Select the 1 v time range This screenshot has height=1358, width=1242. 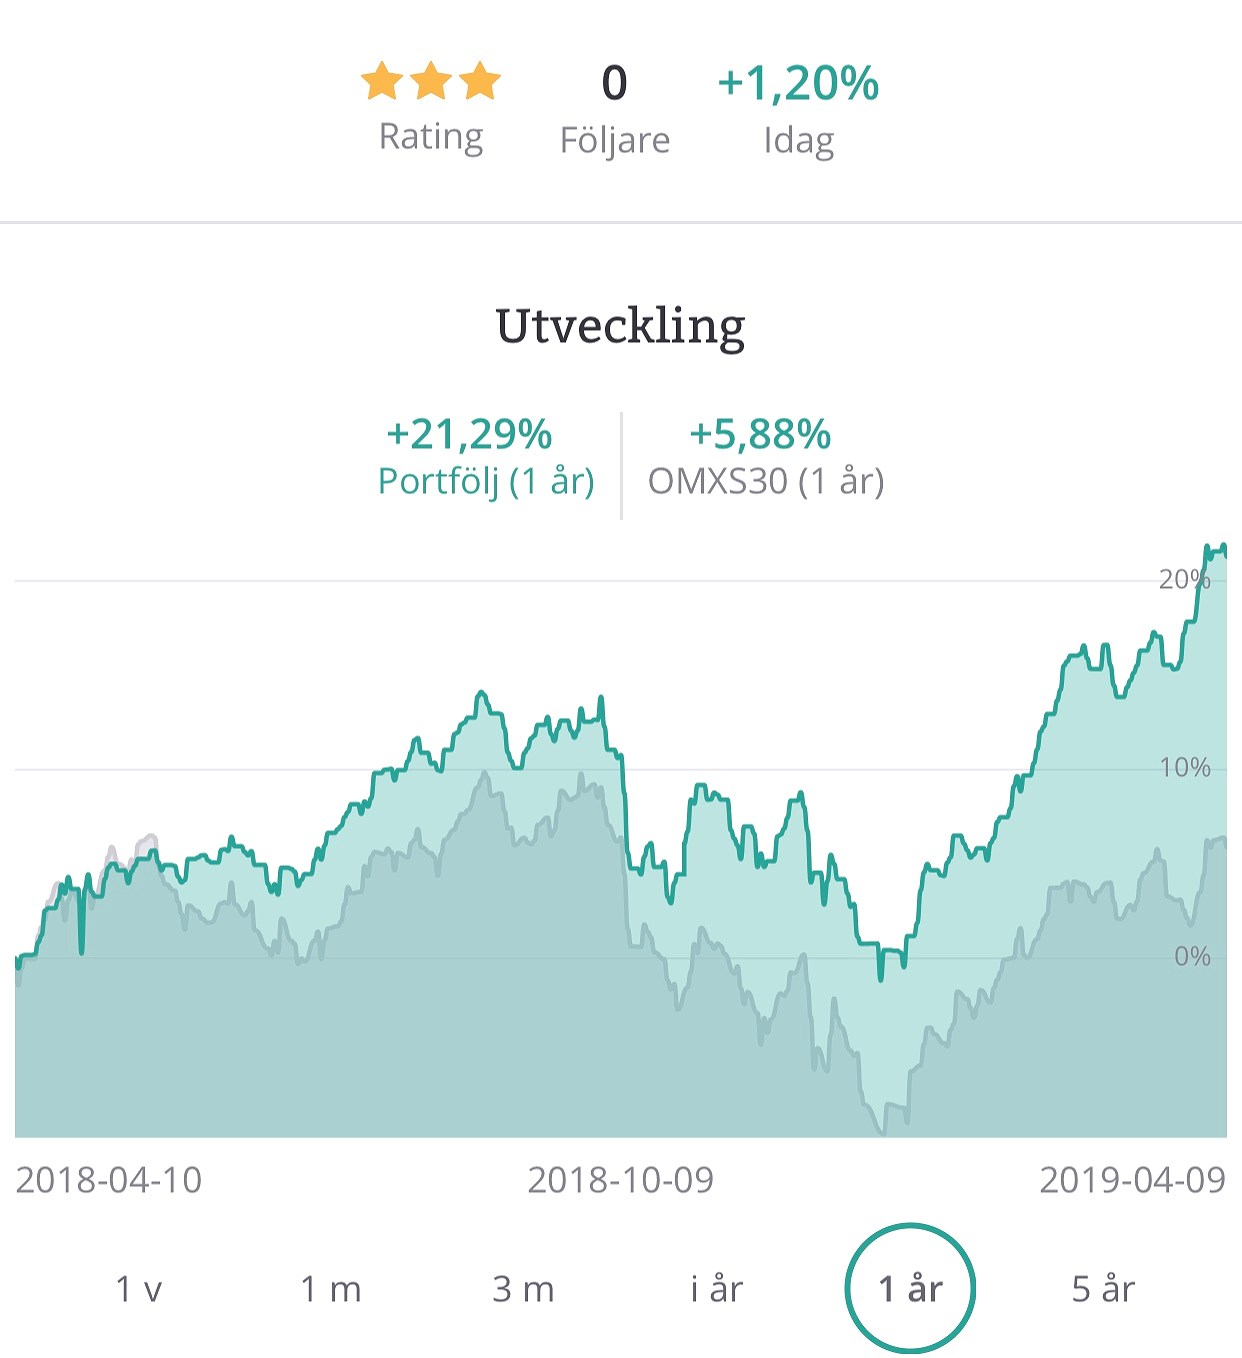(x=139, y=1288)
